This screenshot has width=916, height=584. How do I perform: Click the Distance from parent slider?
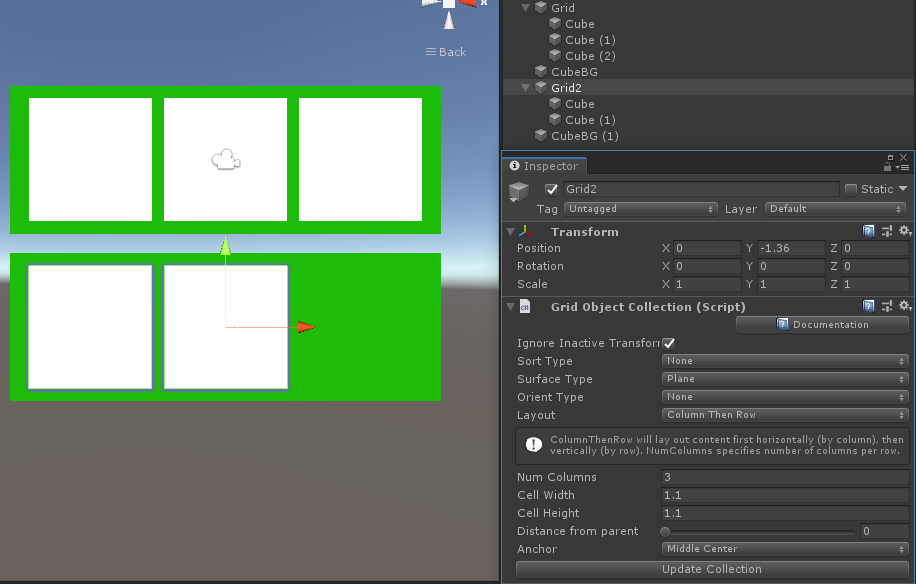click(x=759, y=531)
